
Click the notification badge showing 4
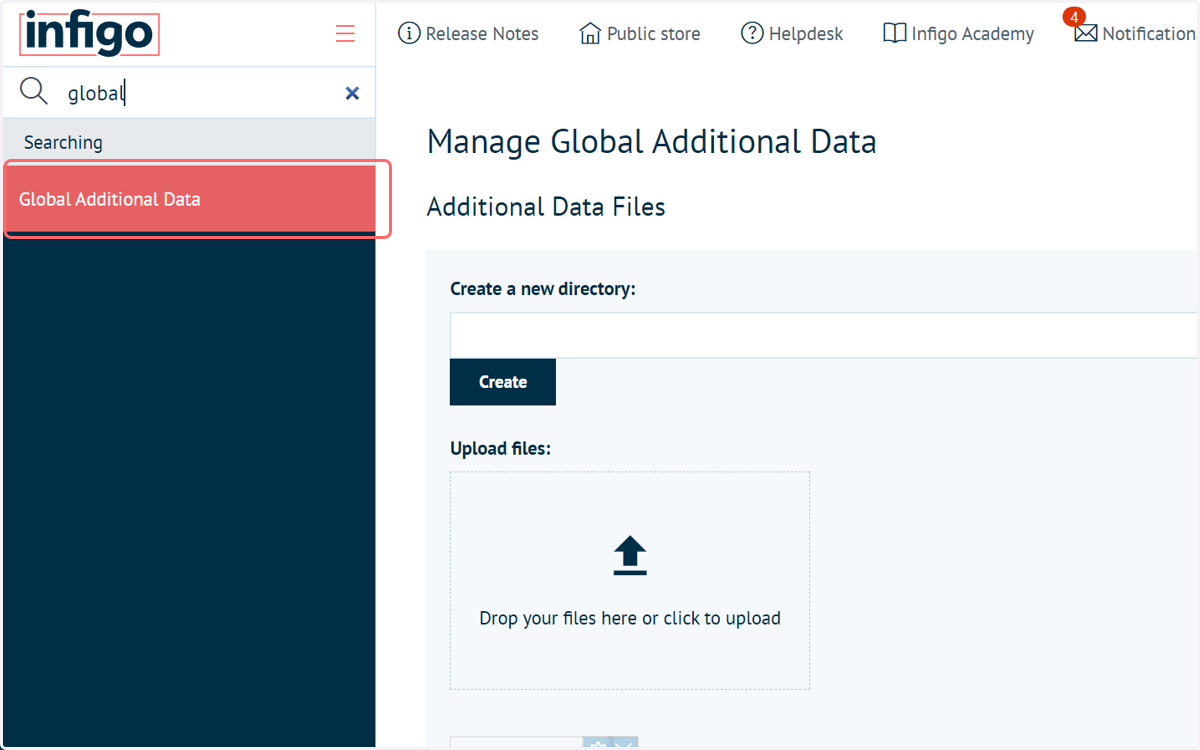click(x=1075, y=18)
